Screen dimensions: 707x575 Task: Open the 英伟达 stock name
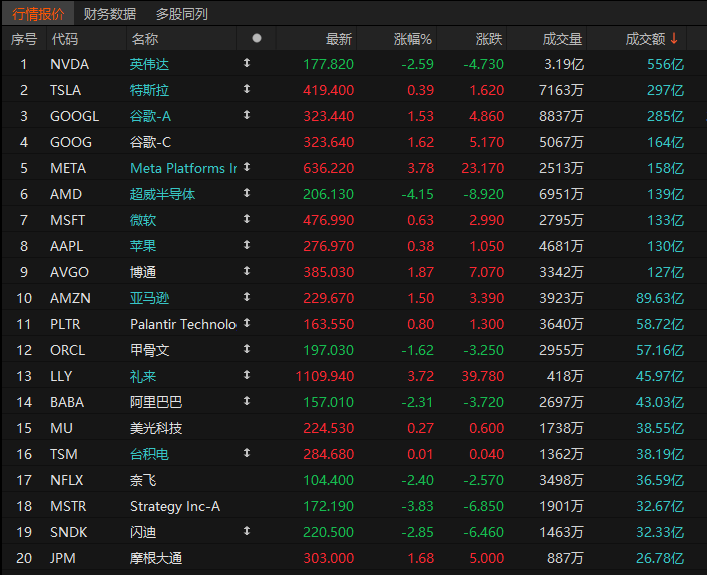pyautogui.click(x=149, y=64)
